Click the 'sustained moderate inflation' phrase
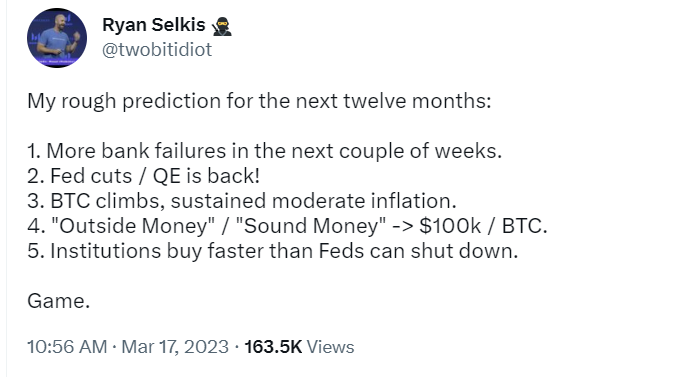Image resolution: width=691 pixels, height=377 pixels. click(x=313, y=201)
